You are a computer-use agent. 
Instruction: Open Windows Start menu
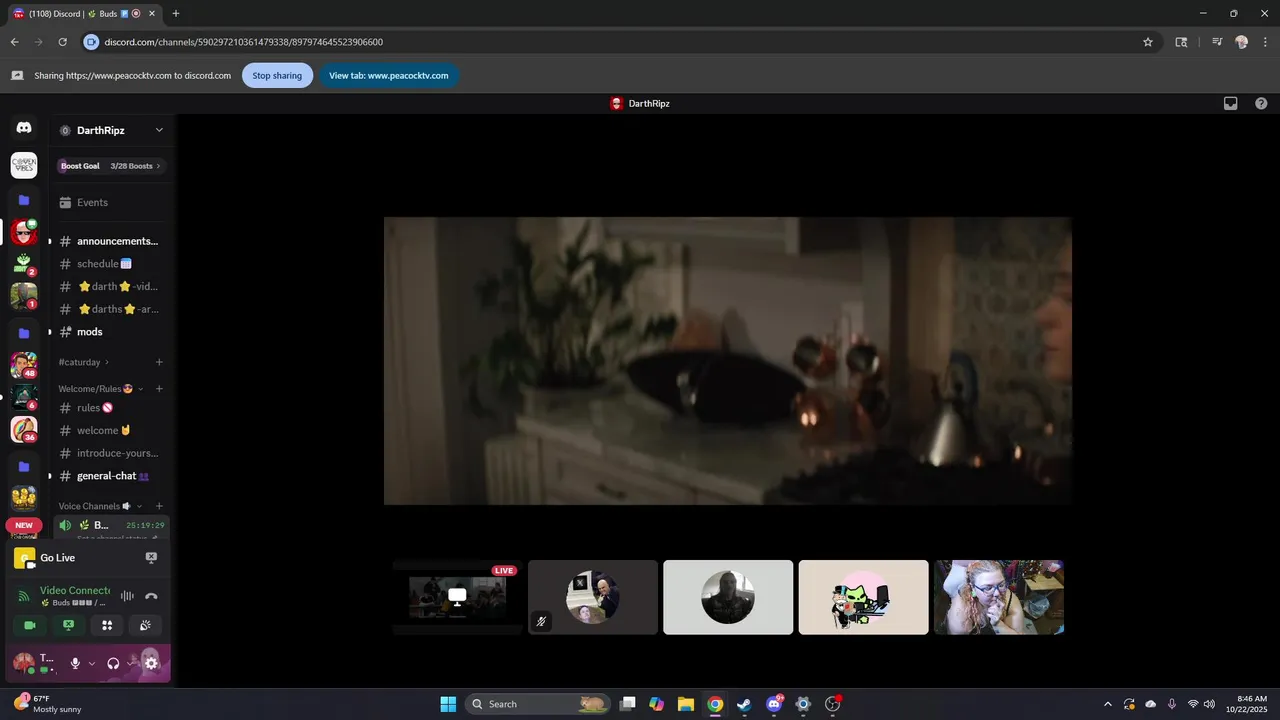tap(448, 704)
